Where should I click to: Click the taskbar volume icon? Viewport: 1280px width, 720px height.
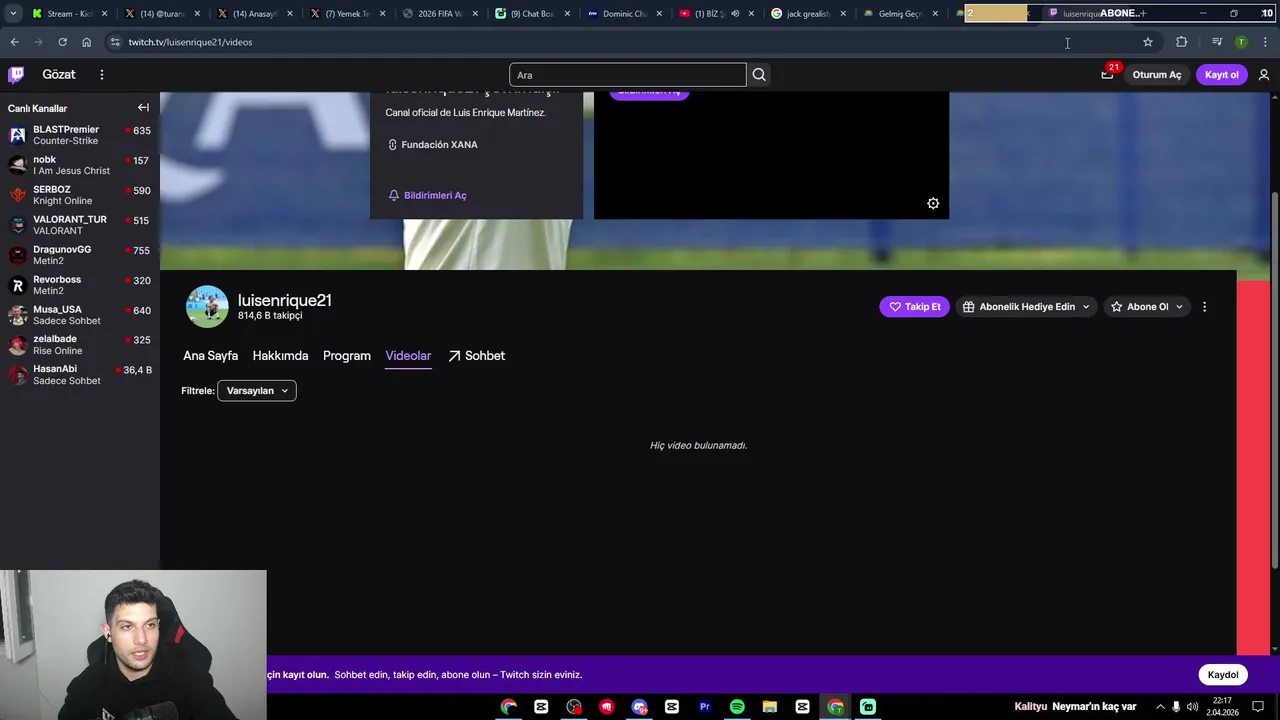1192,707
